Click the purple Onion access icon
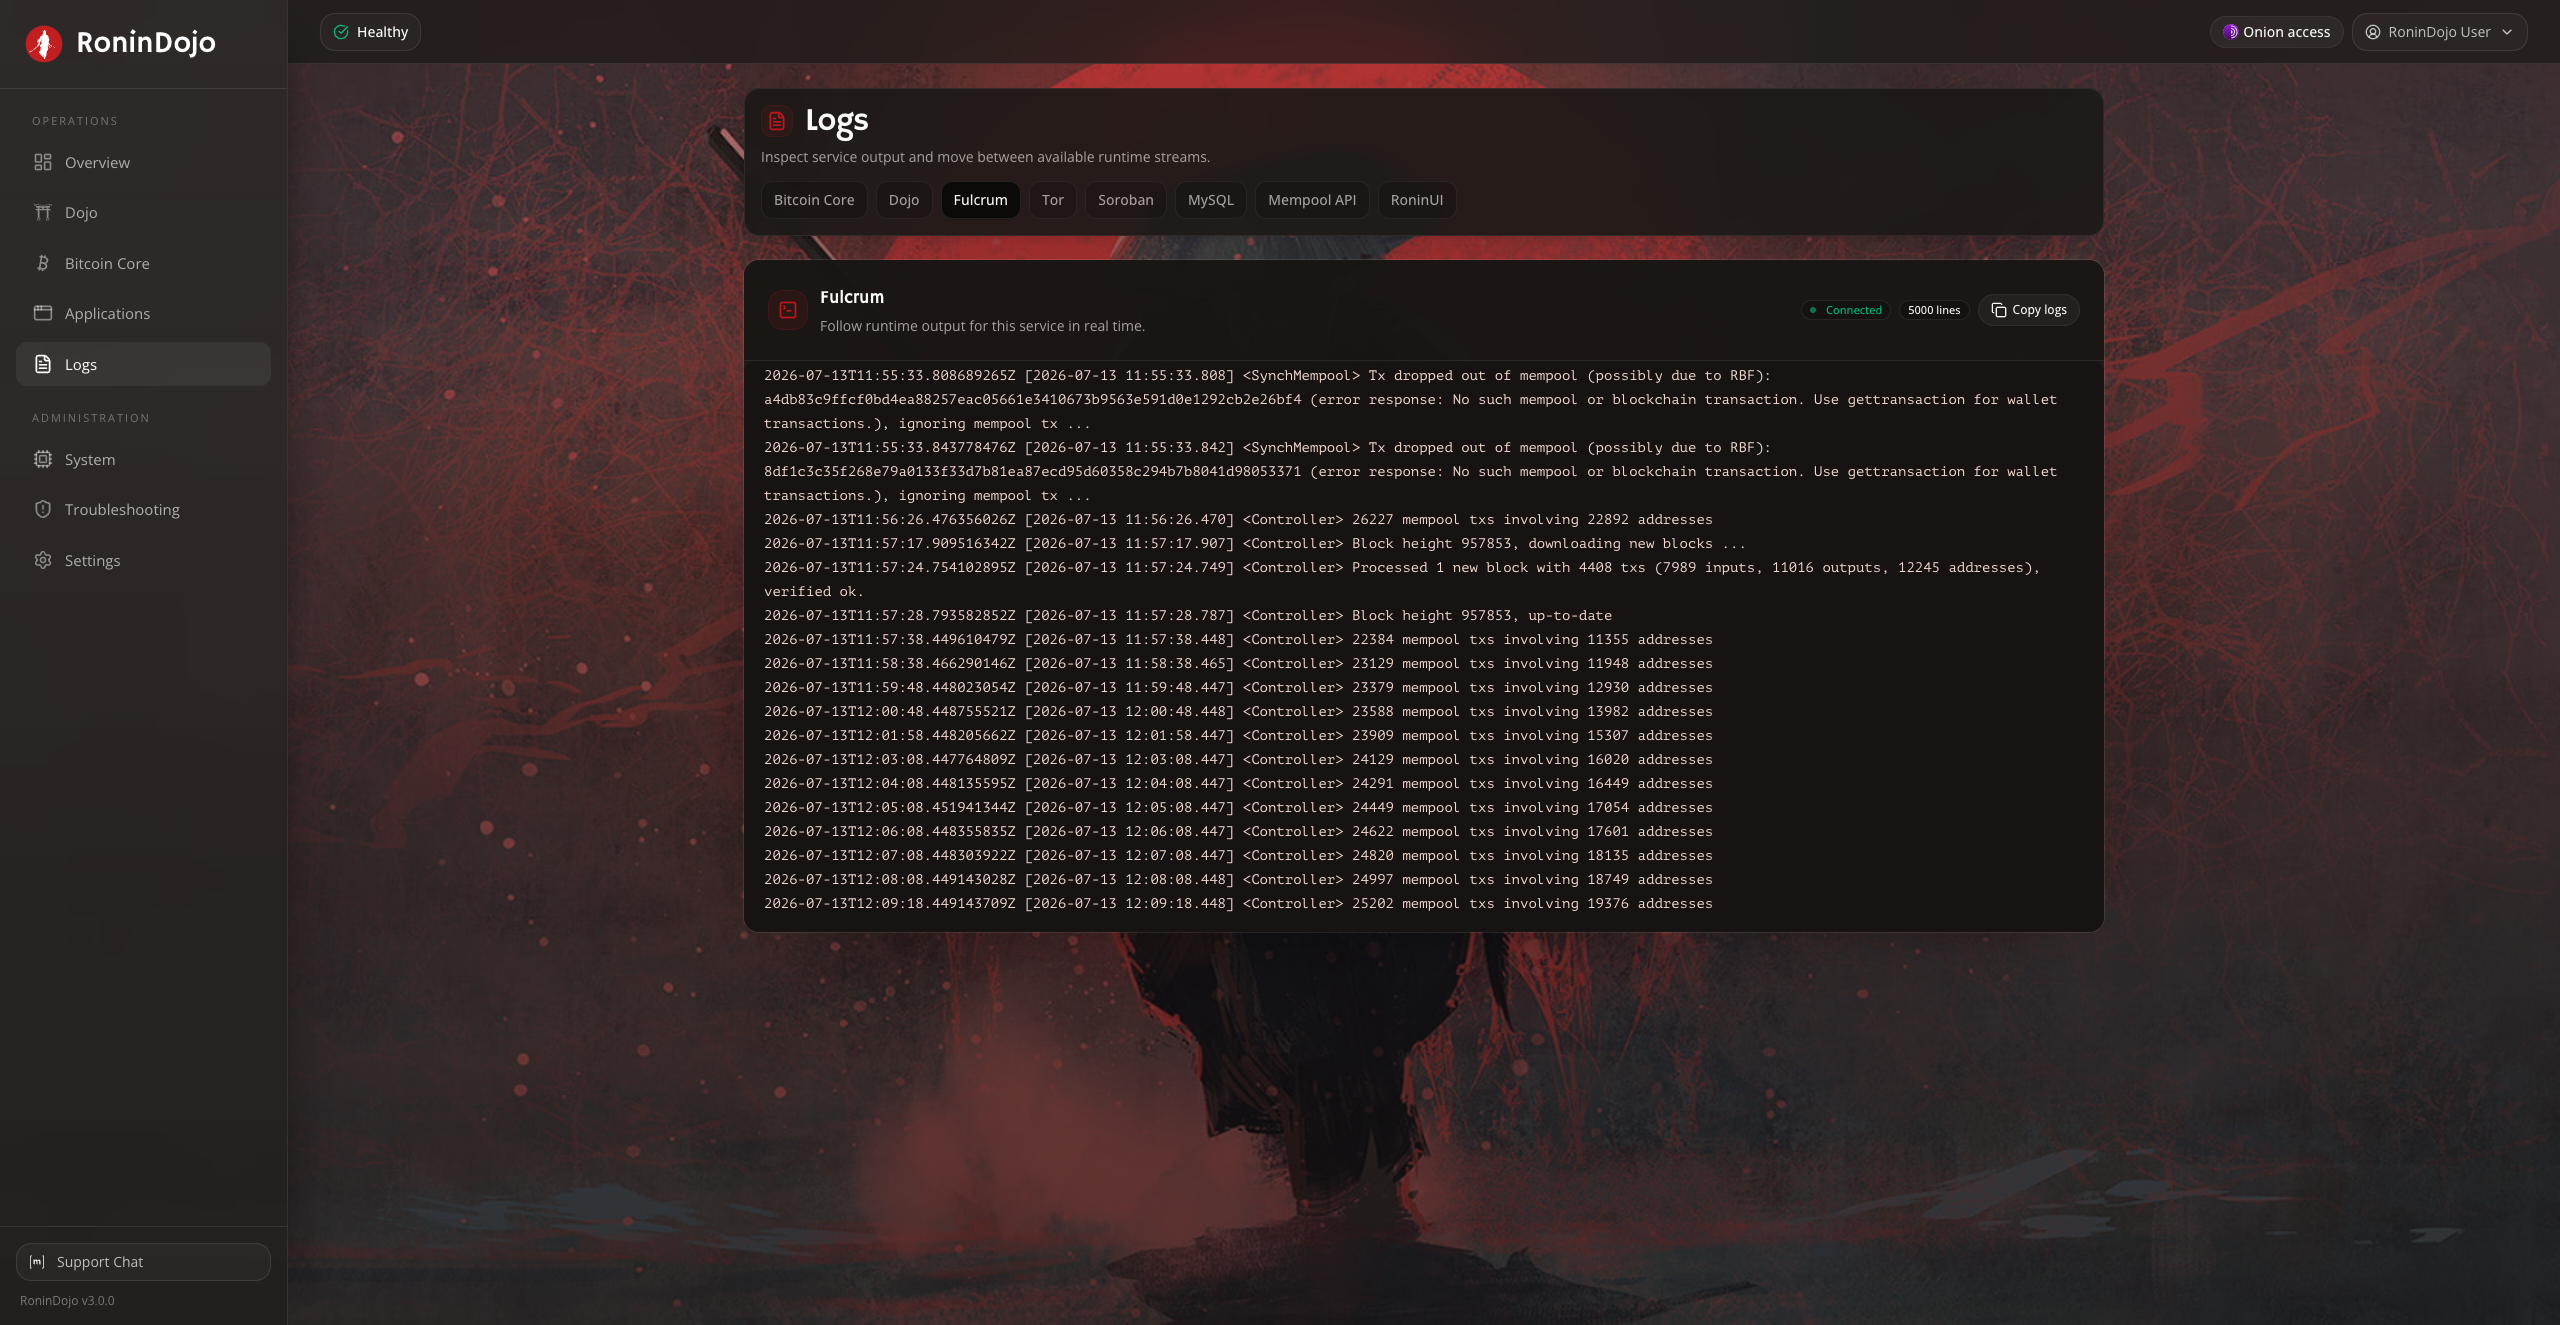The width and height of the screenshot is (2560, 1325). (x=2230, y=32)
